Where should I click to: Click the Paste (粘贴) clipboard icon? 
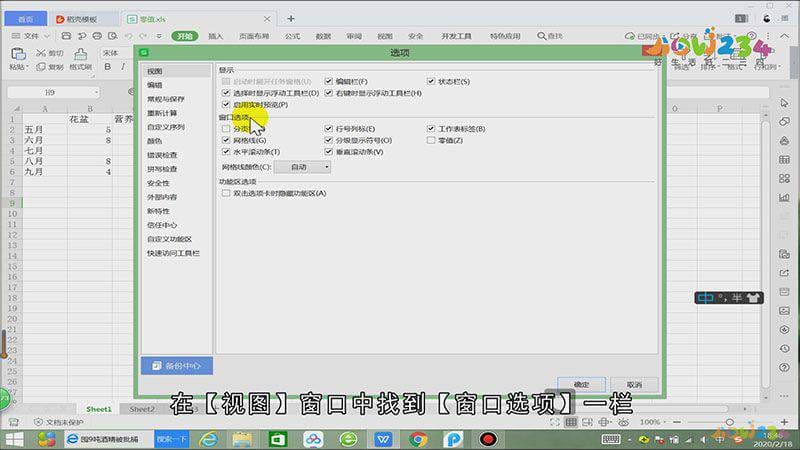pos(18,54)
